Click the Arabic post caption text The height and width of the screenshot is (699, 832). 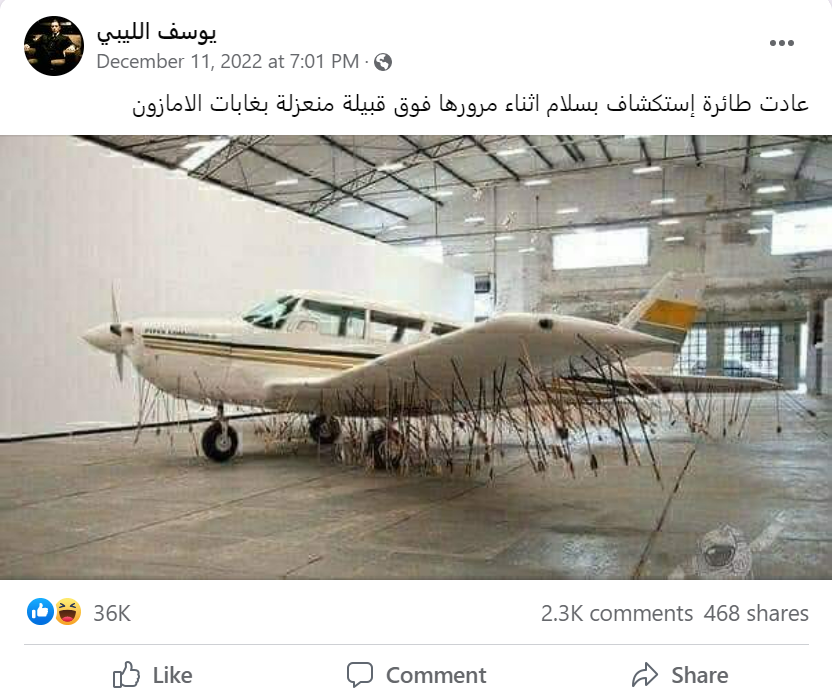click(x=470, y=104)
